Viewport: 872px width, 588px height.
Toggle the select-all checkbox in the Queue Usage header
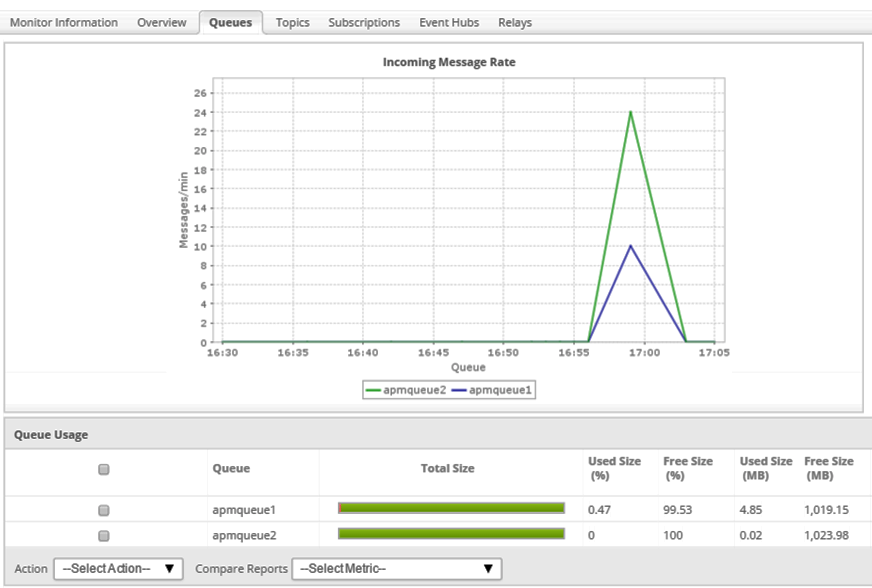(x=103, y=470)
